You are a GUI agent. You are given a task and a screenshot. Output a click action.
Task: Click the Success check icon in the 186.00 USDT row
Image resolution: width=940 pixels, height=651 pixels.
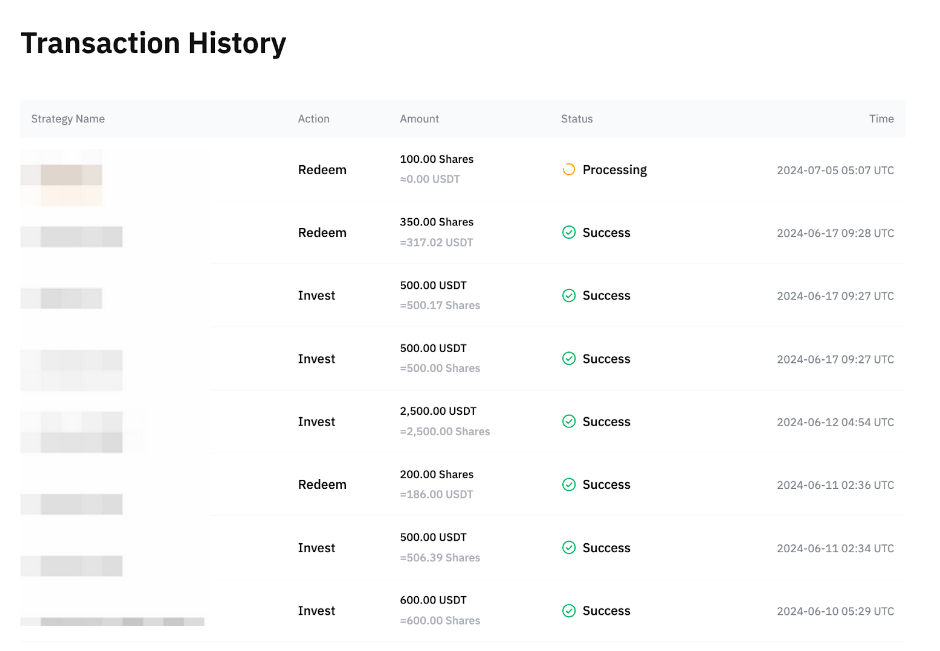[568, 485]
